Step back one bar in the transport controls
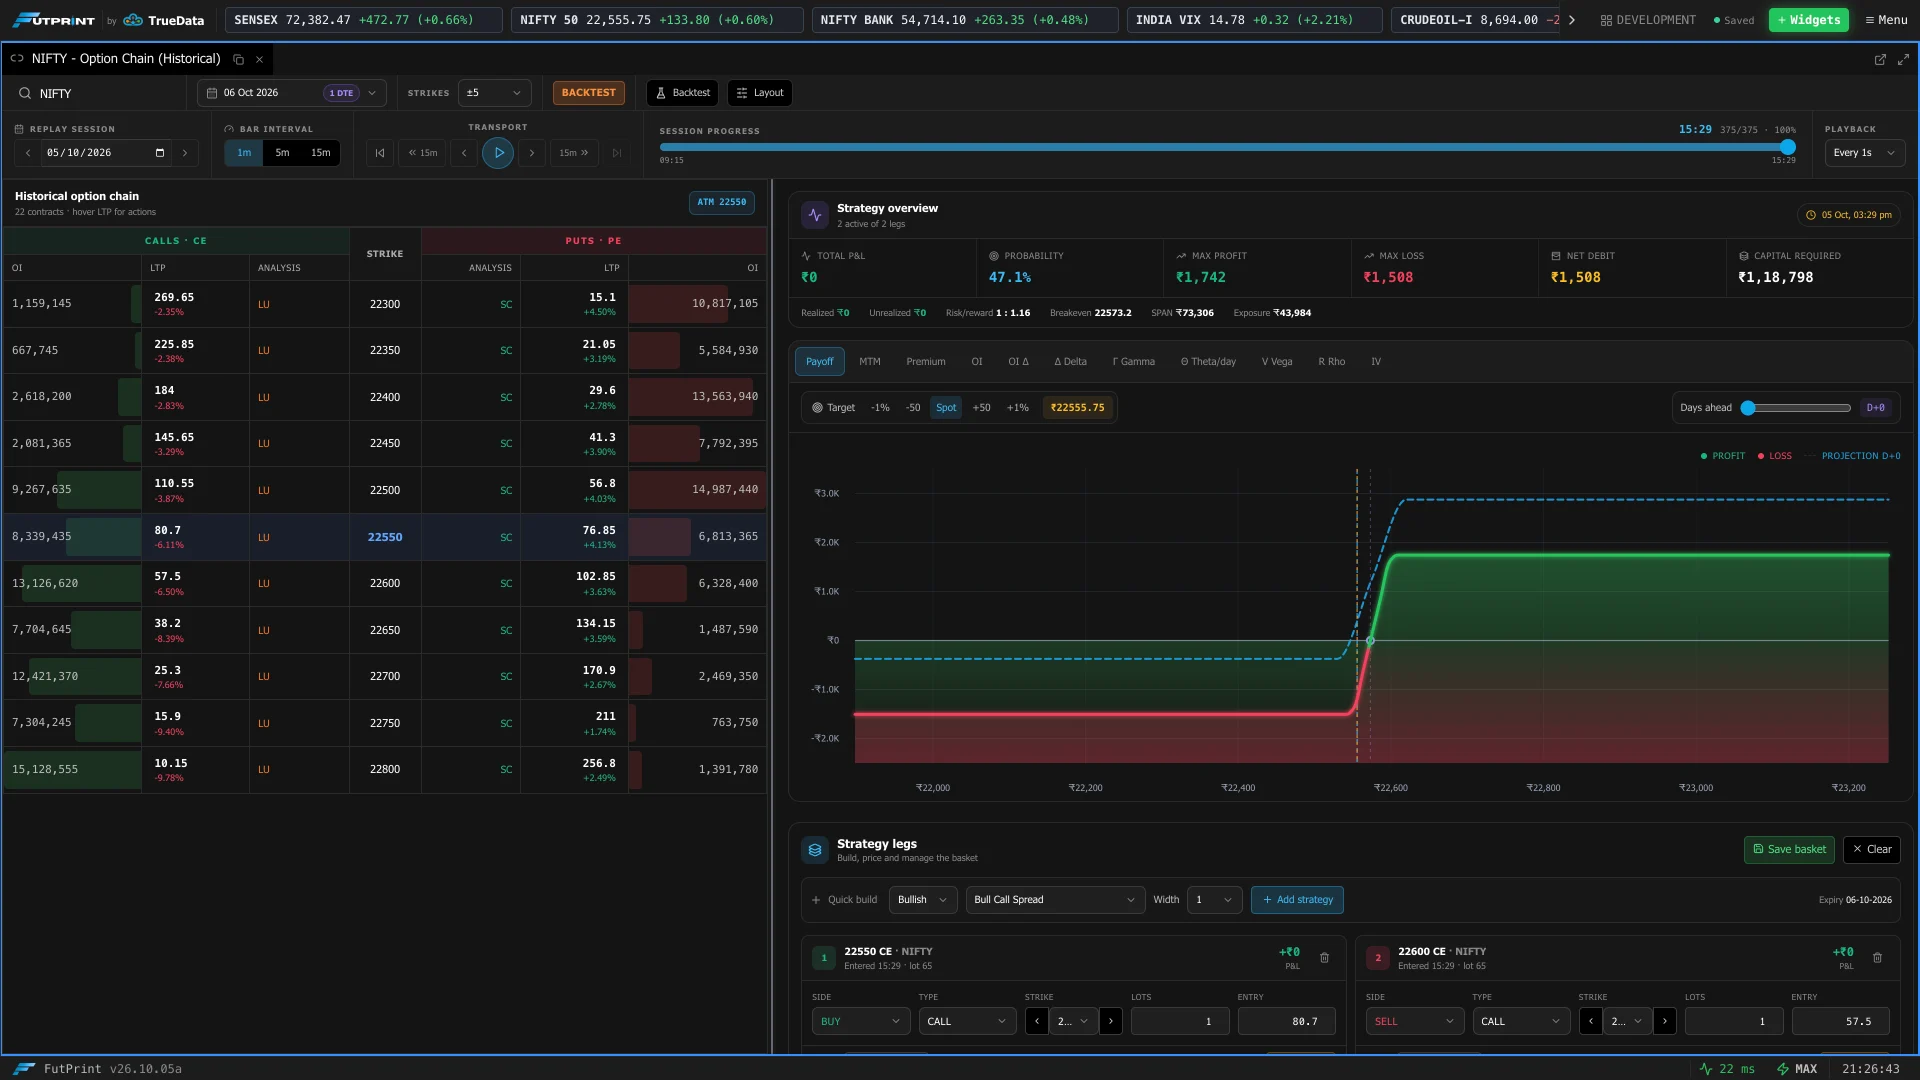 (x=464, y=153)
